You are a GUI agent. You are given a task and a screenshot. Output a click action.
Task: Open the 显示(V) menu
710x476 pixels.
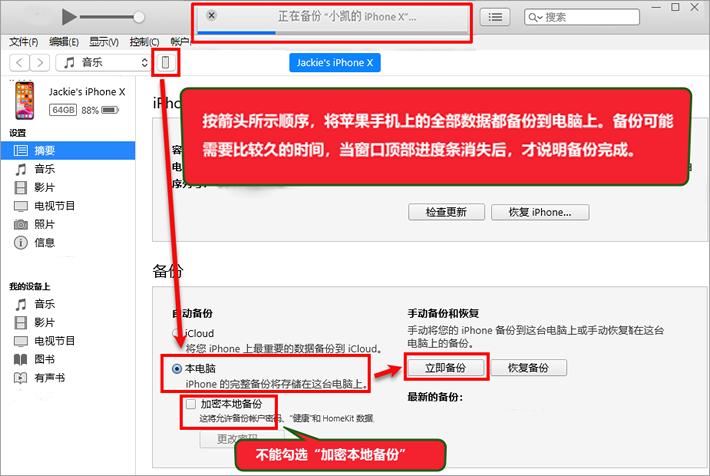[x=104, y=42]
